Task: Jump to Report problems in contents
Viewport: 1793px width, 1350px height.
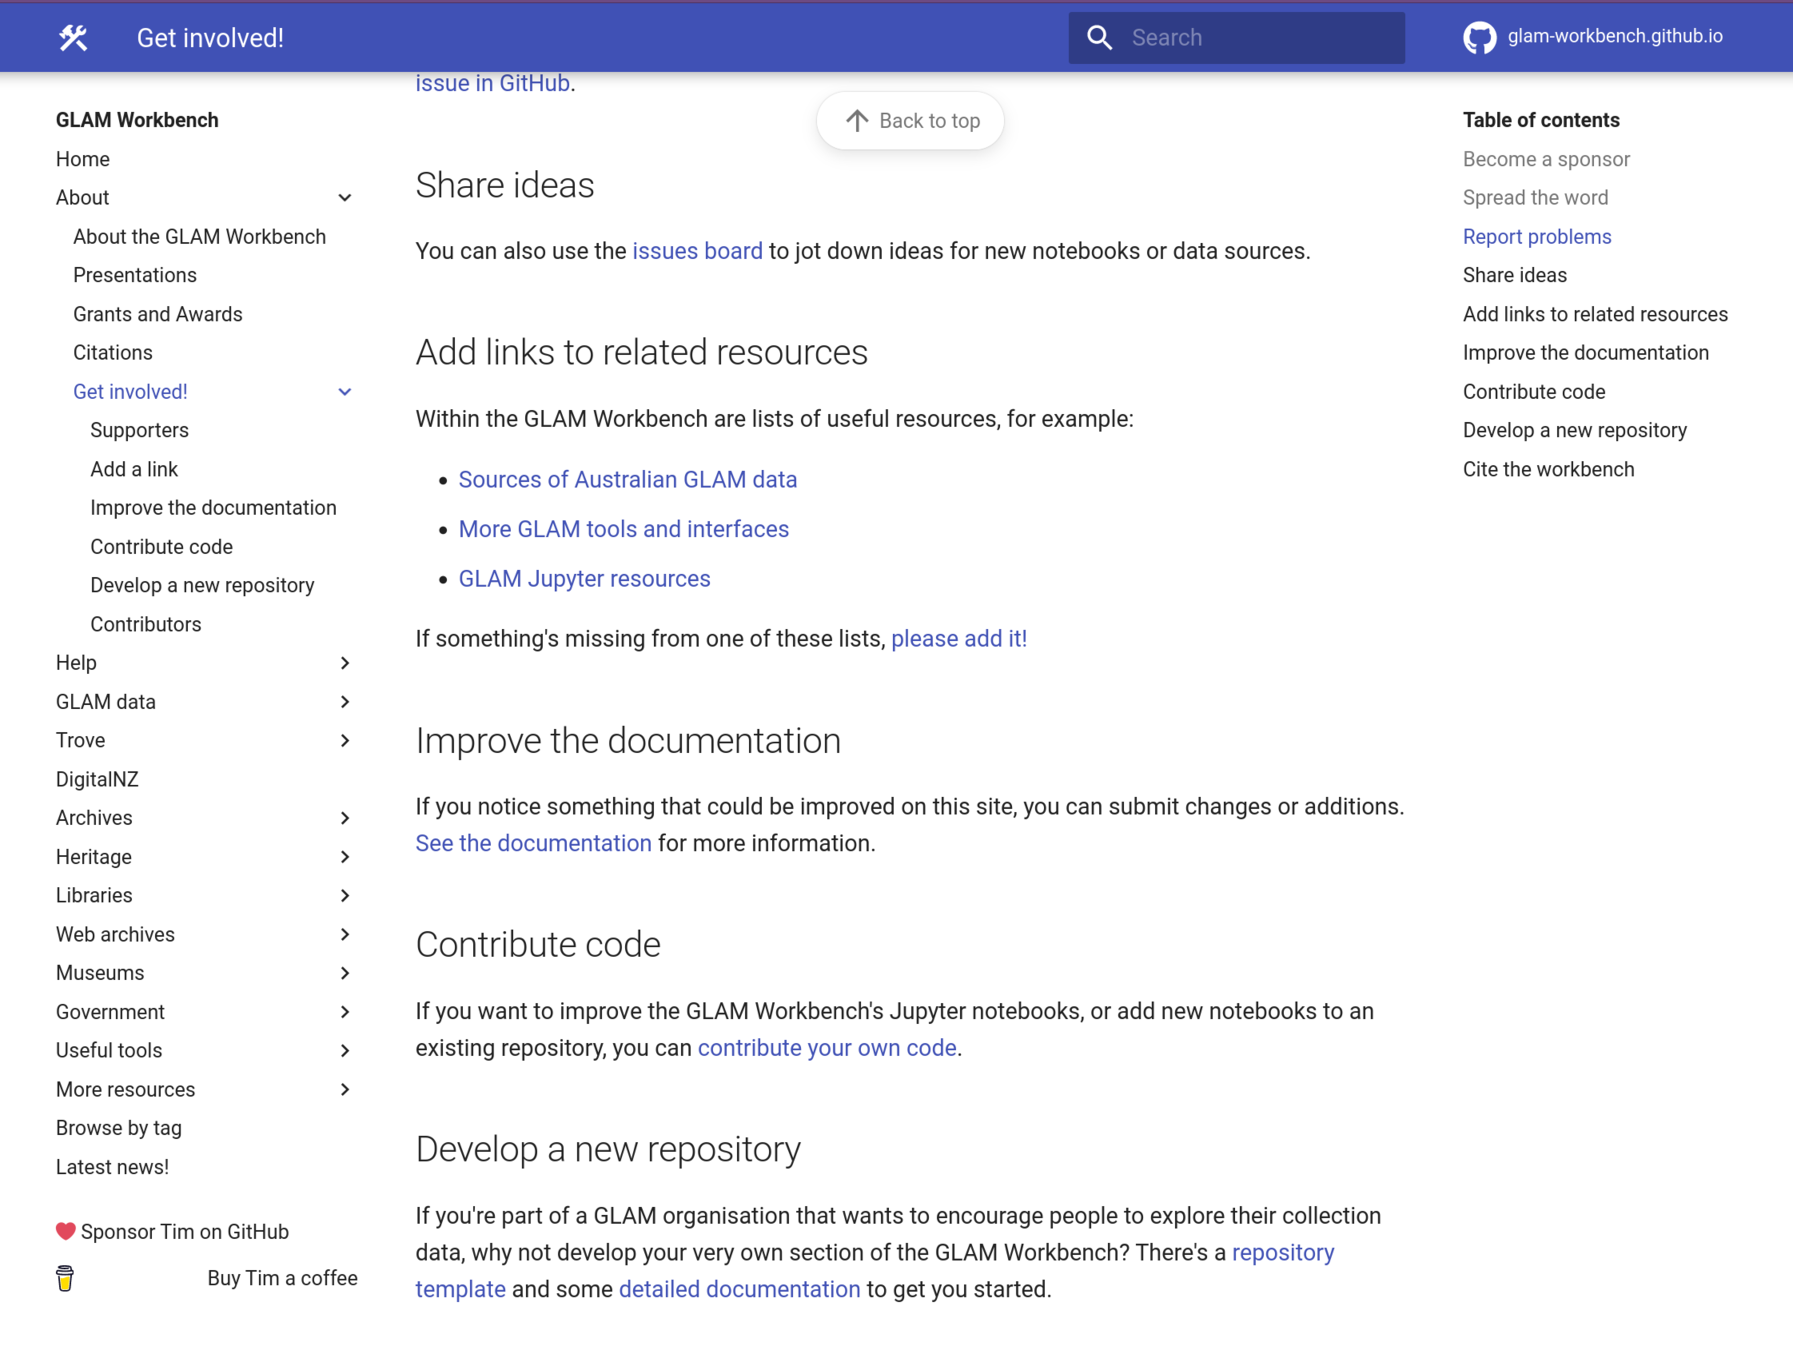Action: 1537,237
